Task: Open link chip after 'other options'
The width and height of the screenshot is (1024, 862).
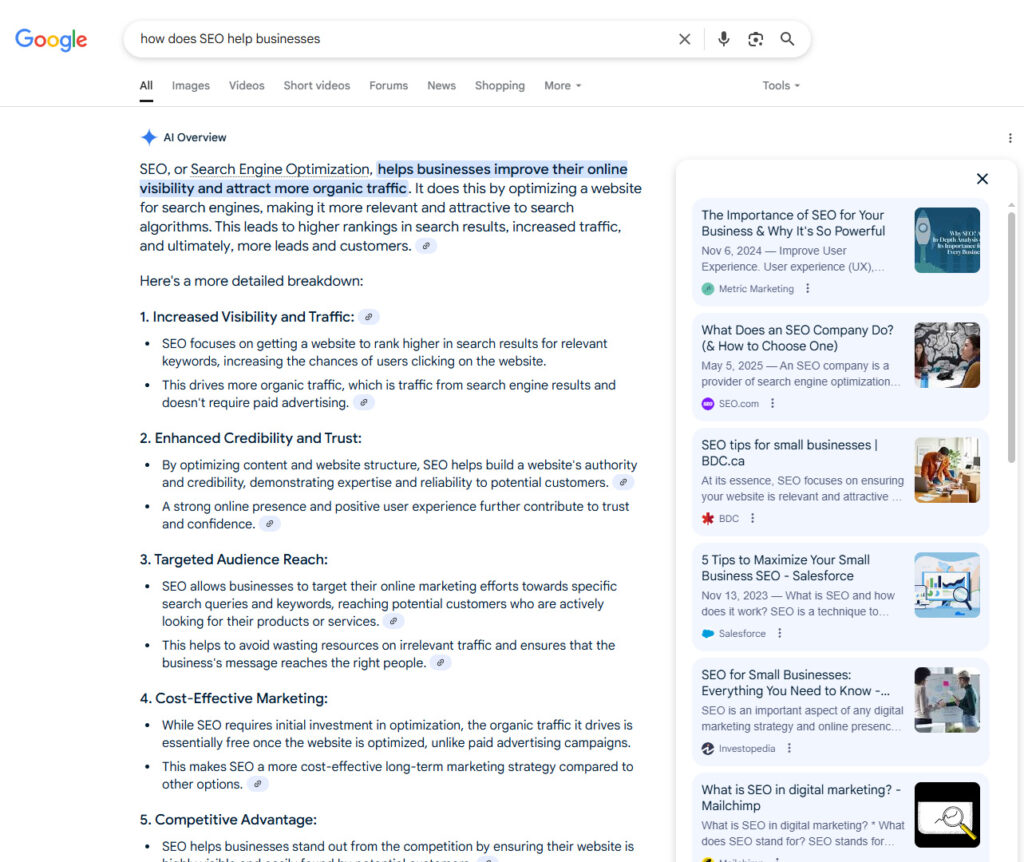Action: point(257,784)
